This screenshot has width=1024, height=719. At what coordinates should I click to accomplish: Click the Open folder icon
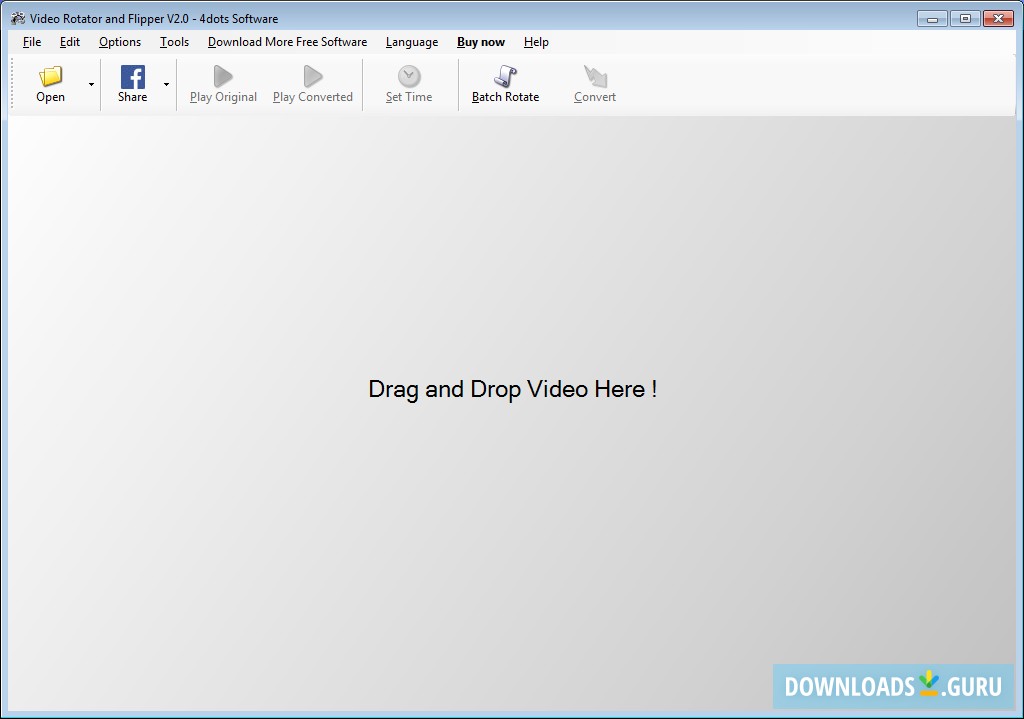pos(50,77)
